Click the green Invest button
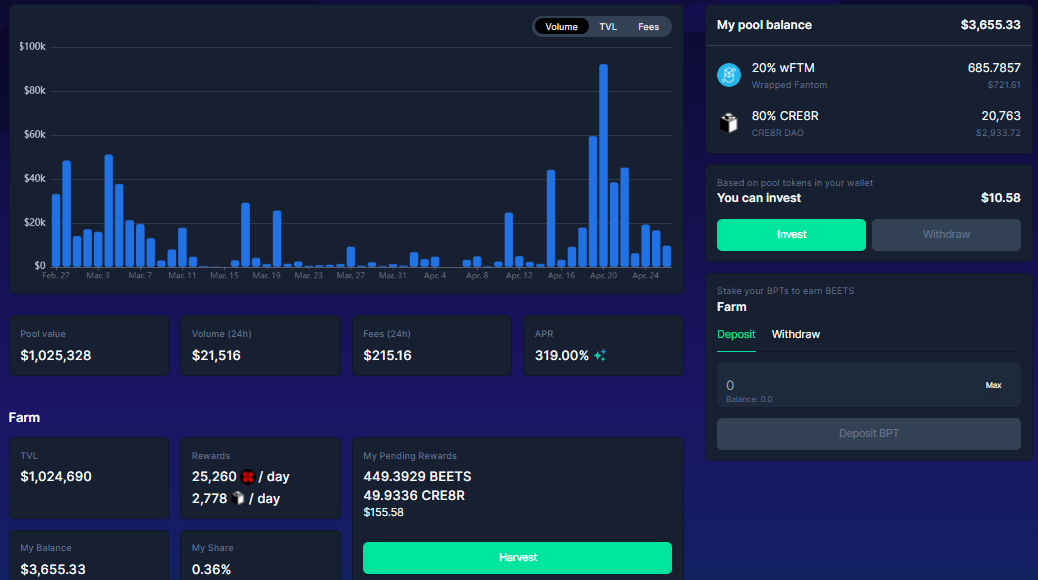The image size is (1038, 580). click(791, 234)
